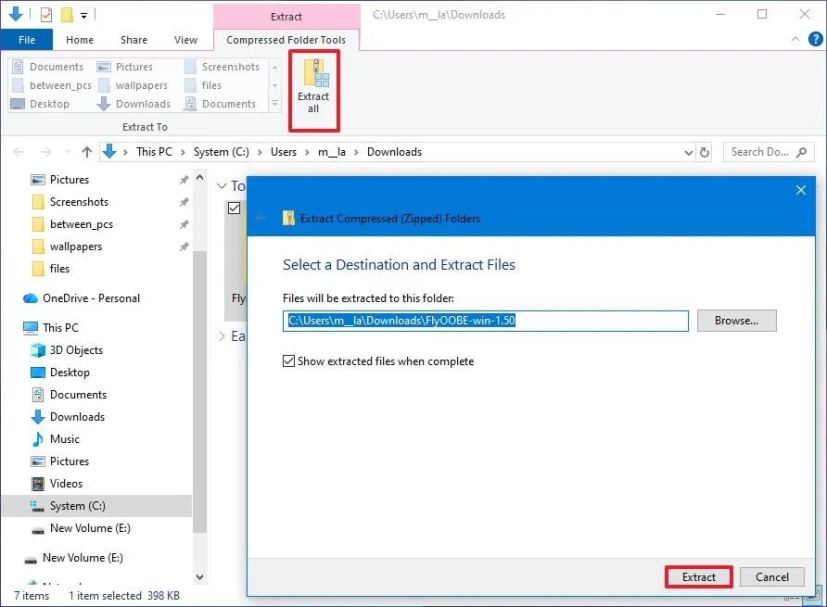The image size is (827, 607).
Task: Click the Extract button in the dialog
Action: 697,577
